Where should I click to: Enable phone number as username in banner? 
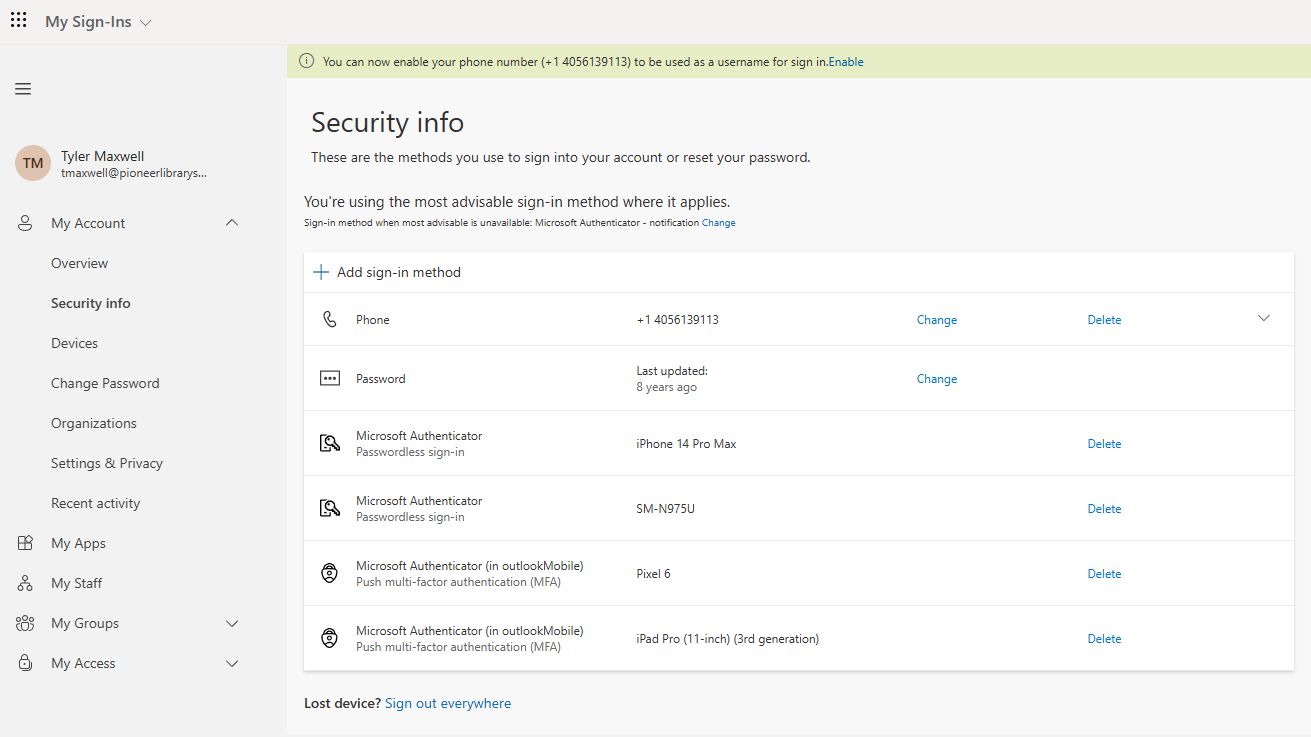tap(846, 62)
